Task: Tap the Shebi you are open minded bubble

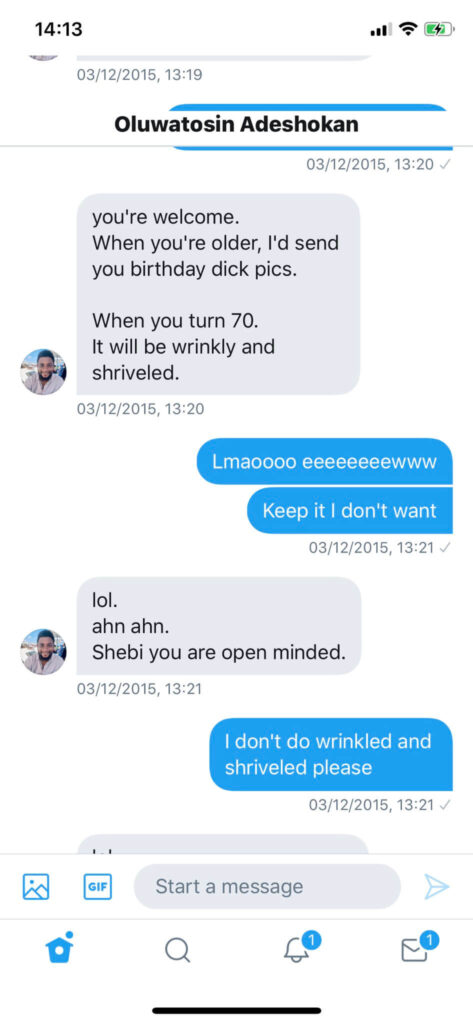Action: pos(219,626)
